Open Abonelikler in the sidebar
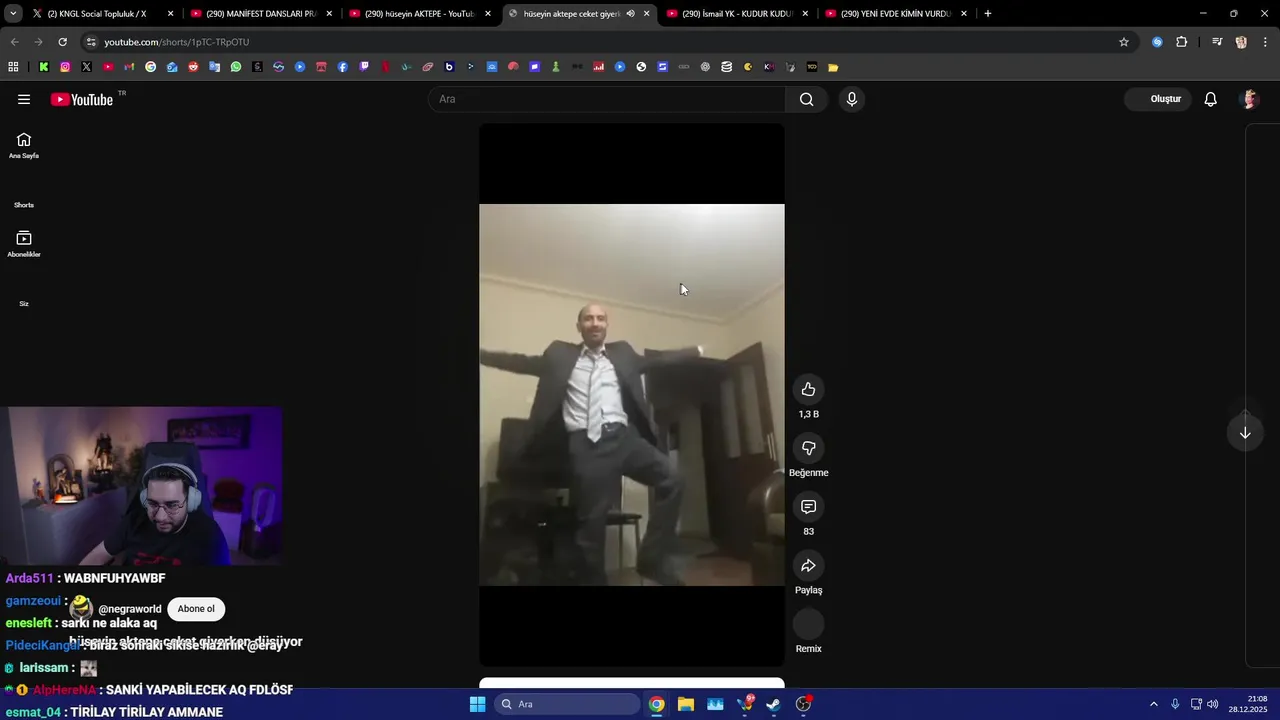The width and height of the screenshot is (1280, 720). point(24,245)
